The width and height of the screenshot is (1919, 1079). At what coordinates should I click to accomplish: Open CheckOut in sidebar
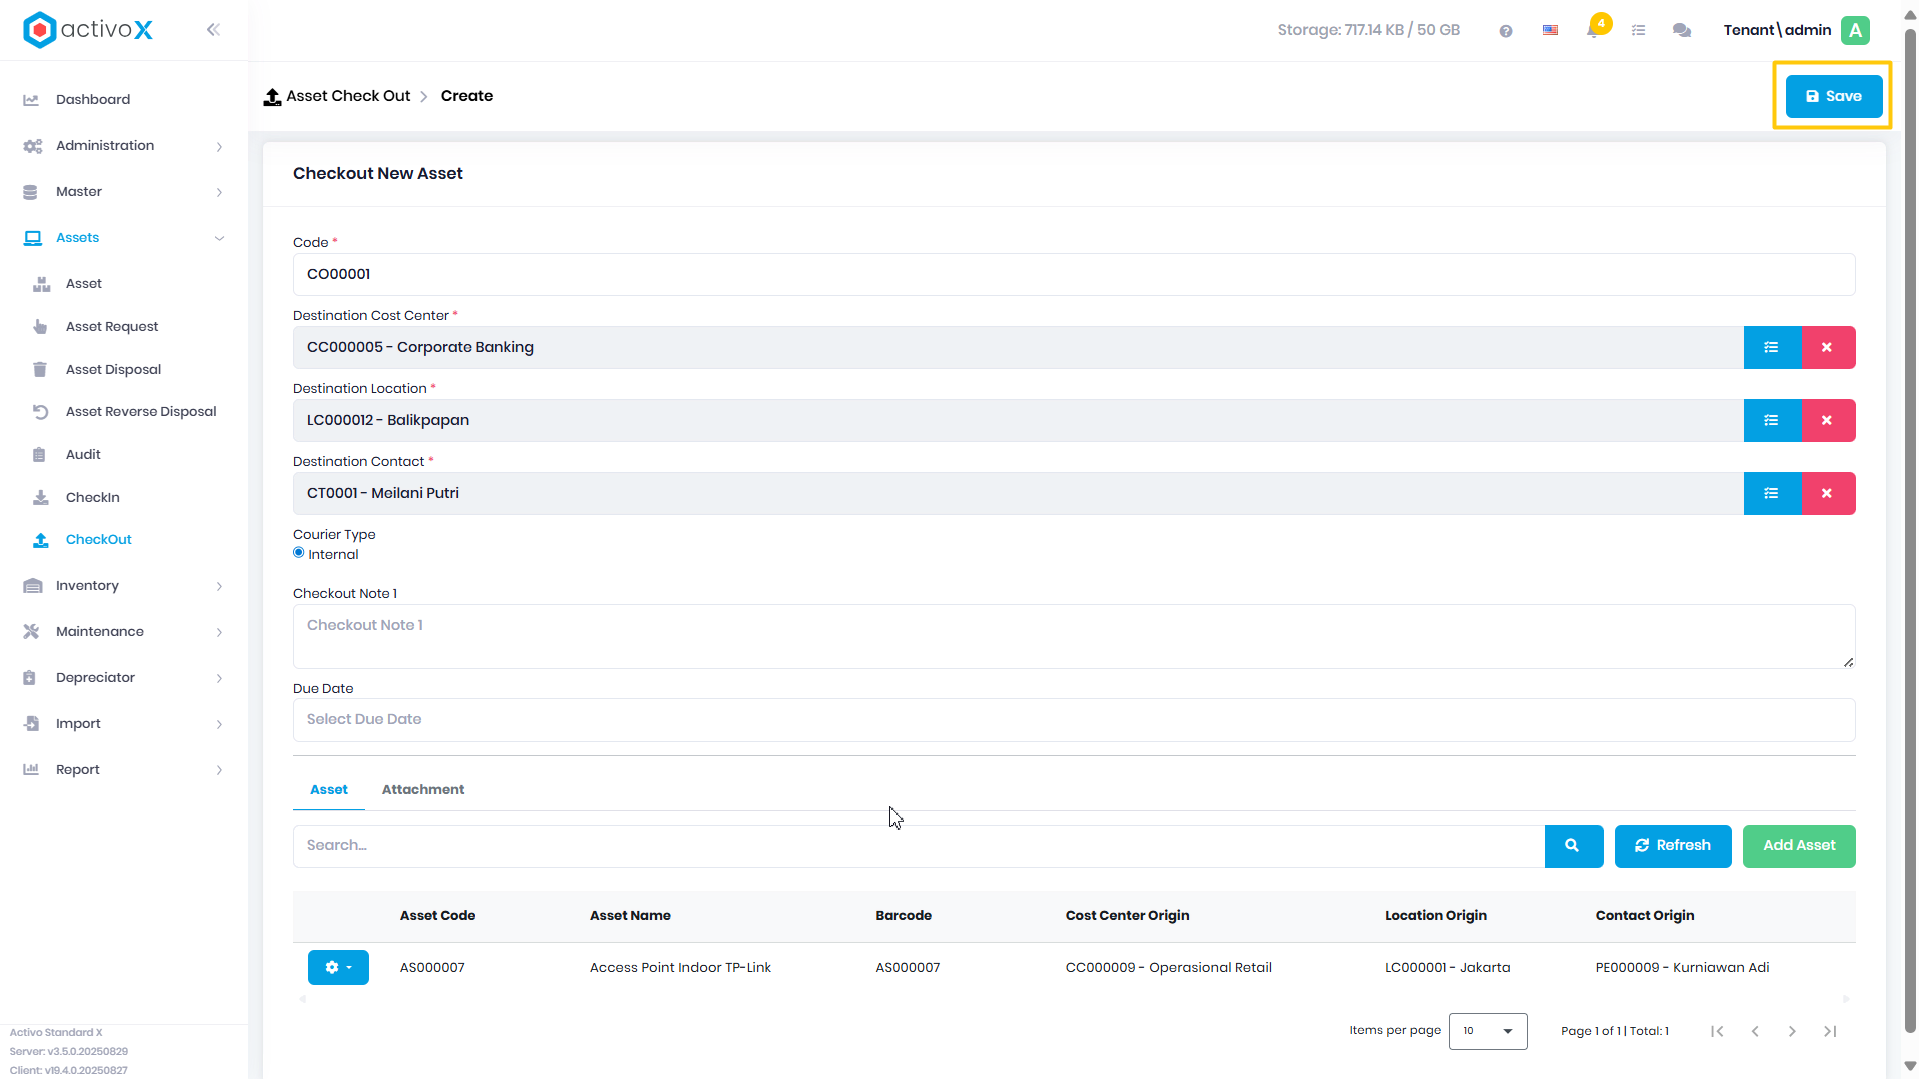[98, 540]
